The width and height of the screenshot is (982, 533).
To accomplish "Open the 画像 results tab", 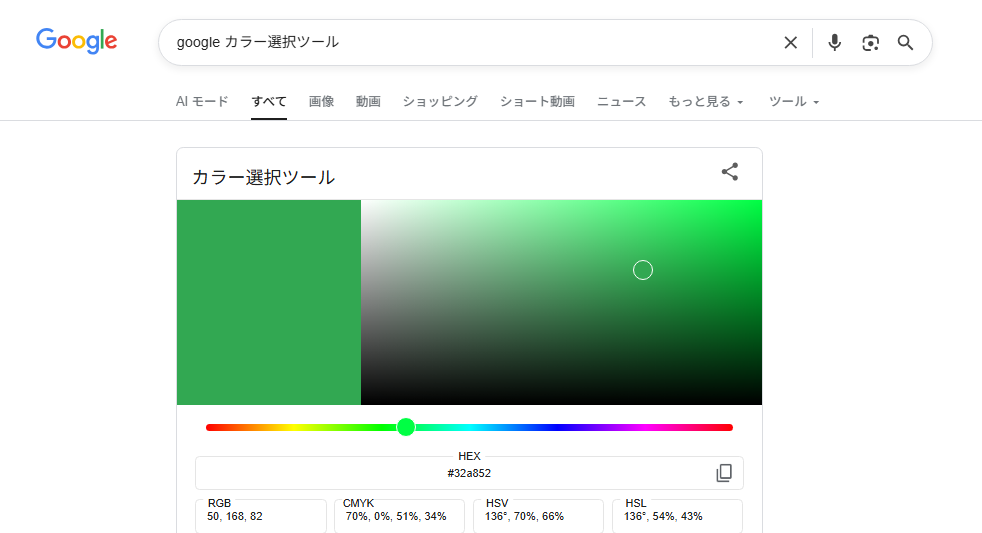I will [321, 102].
